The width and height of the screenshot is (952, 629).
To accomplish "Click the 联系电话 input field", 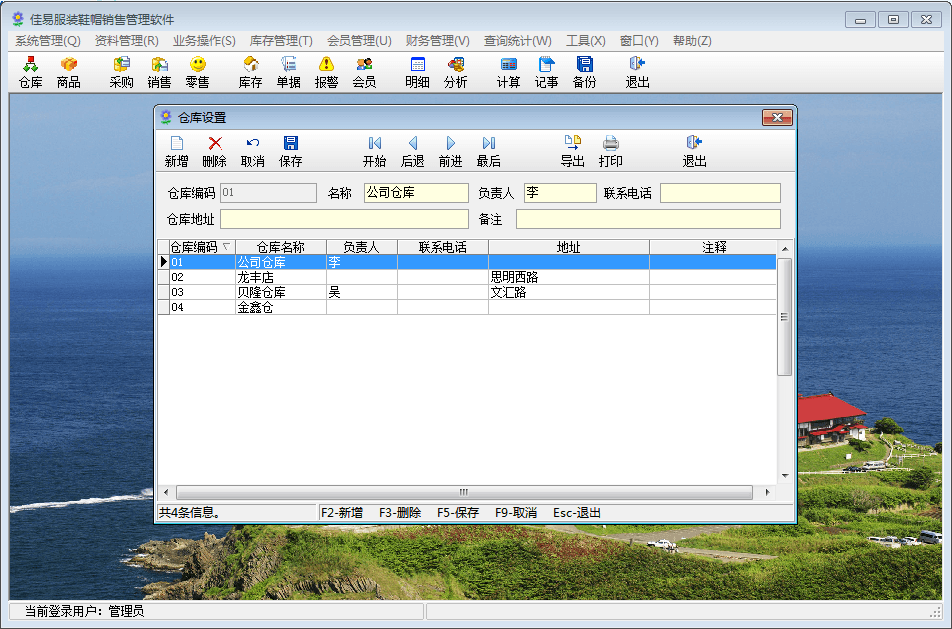I will (719, 193).
